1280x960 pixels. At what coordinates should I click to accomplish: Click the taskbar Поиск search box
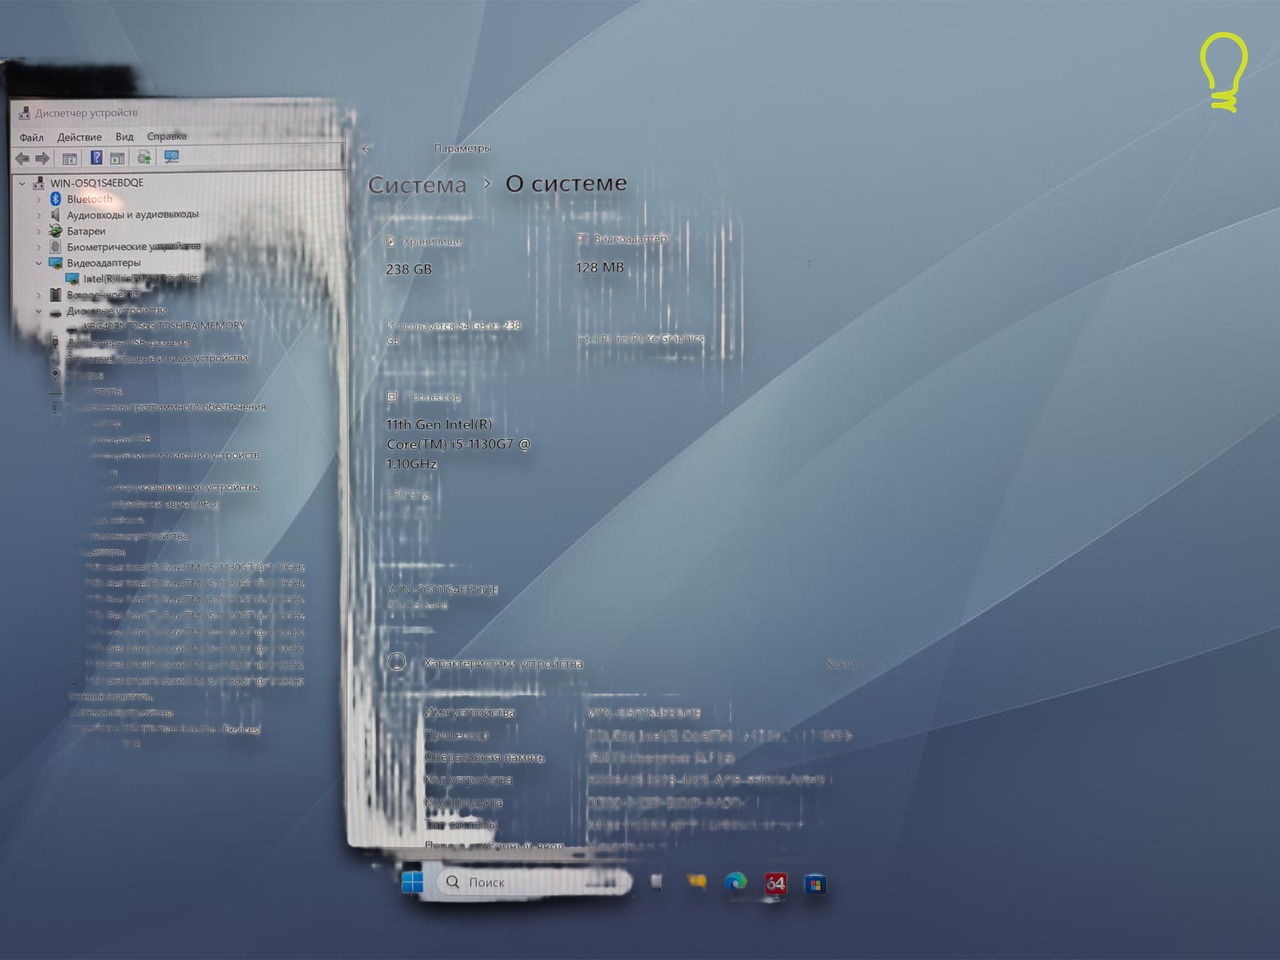point(534,882)
